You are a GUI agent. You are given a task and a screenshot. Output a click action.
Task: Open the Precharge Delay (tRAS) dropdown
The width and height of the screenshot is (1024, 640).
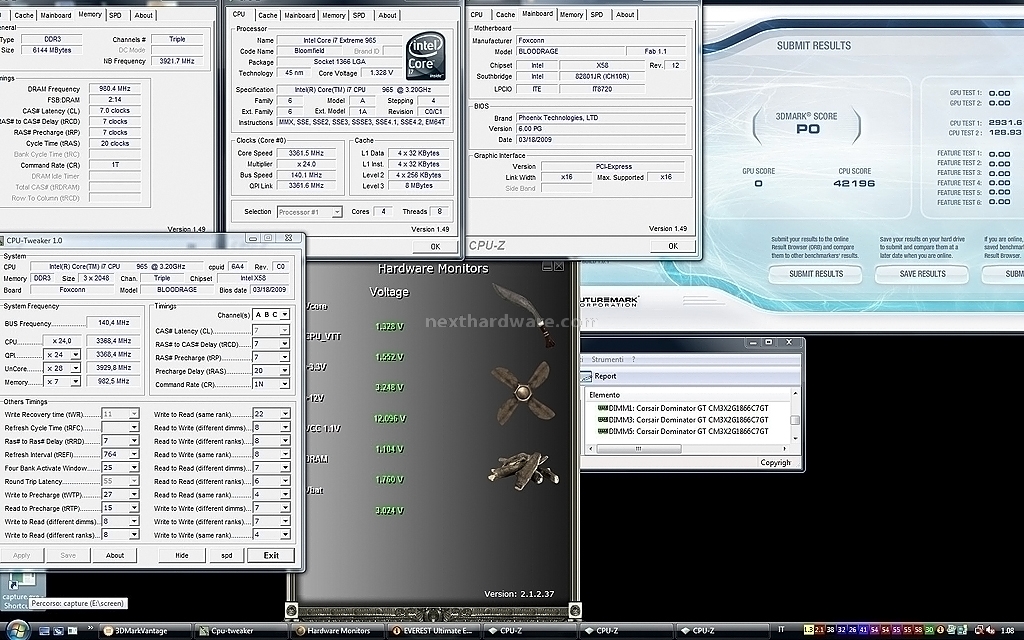[x=285, y=371]
